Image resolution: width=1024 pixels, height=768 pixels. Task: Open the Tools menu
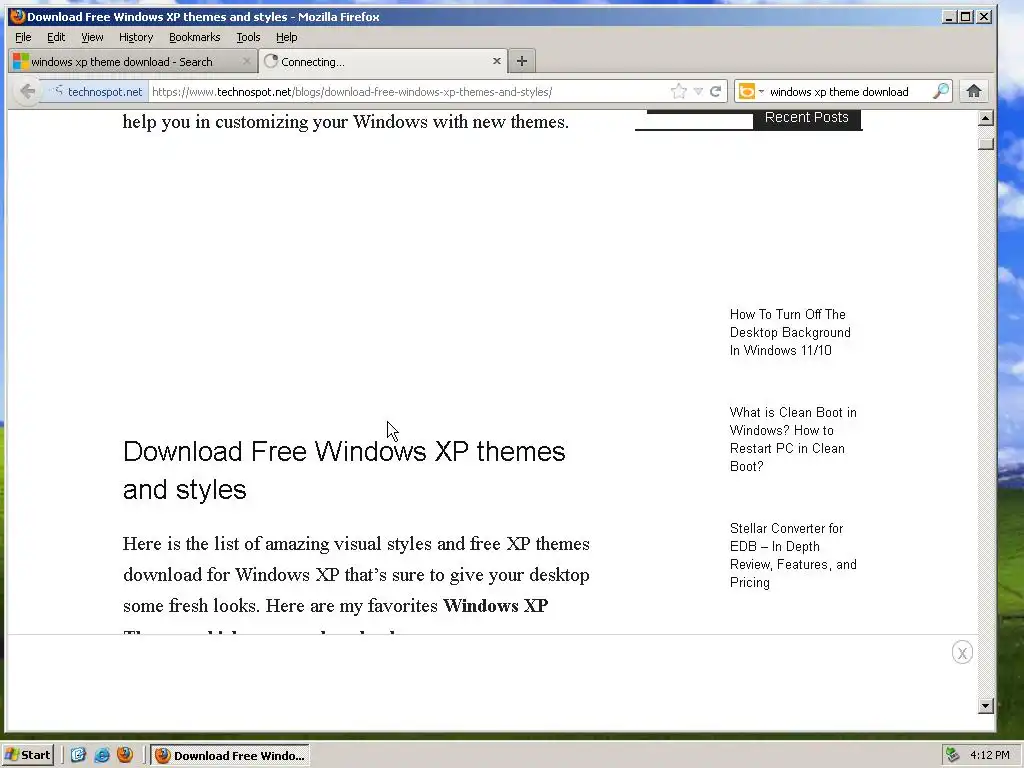[x=248, y=37]
